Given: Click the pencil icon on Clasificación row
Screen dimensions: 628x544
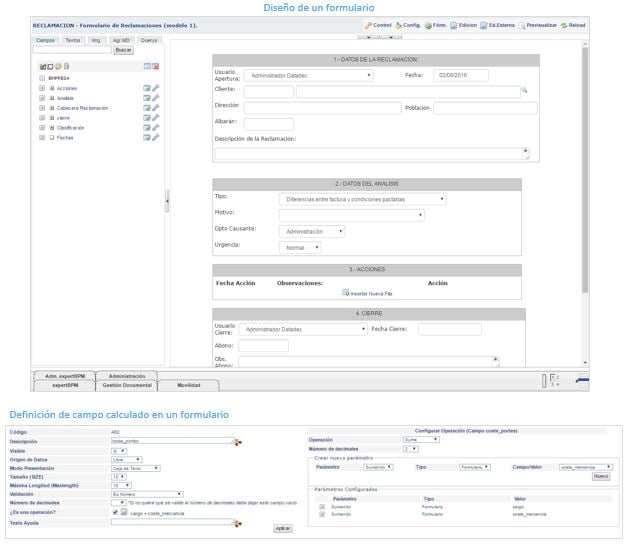Looking at the screenshot, I should point(155,127).
